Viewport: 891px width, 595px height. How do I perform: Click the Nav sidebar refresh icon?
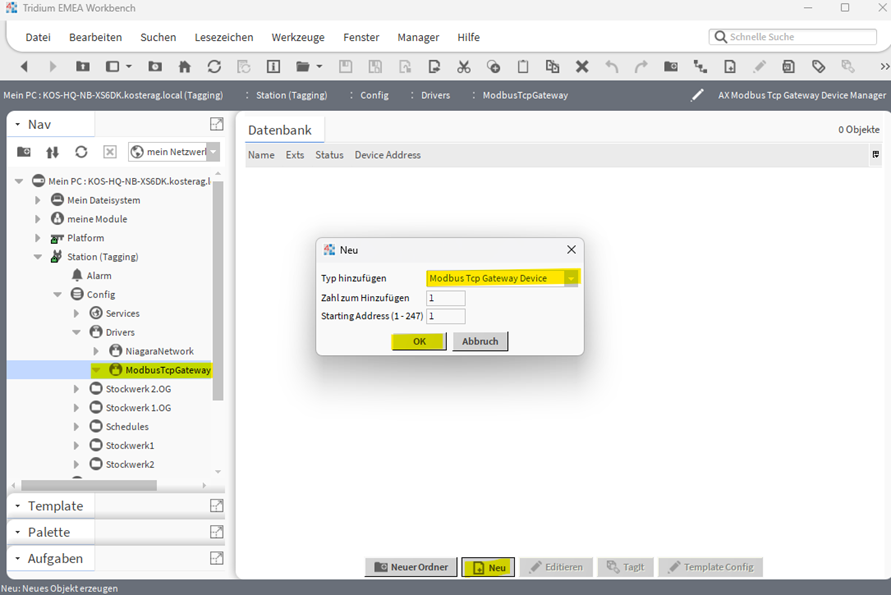click(x=81, y=152)
